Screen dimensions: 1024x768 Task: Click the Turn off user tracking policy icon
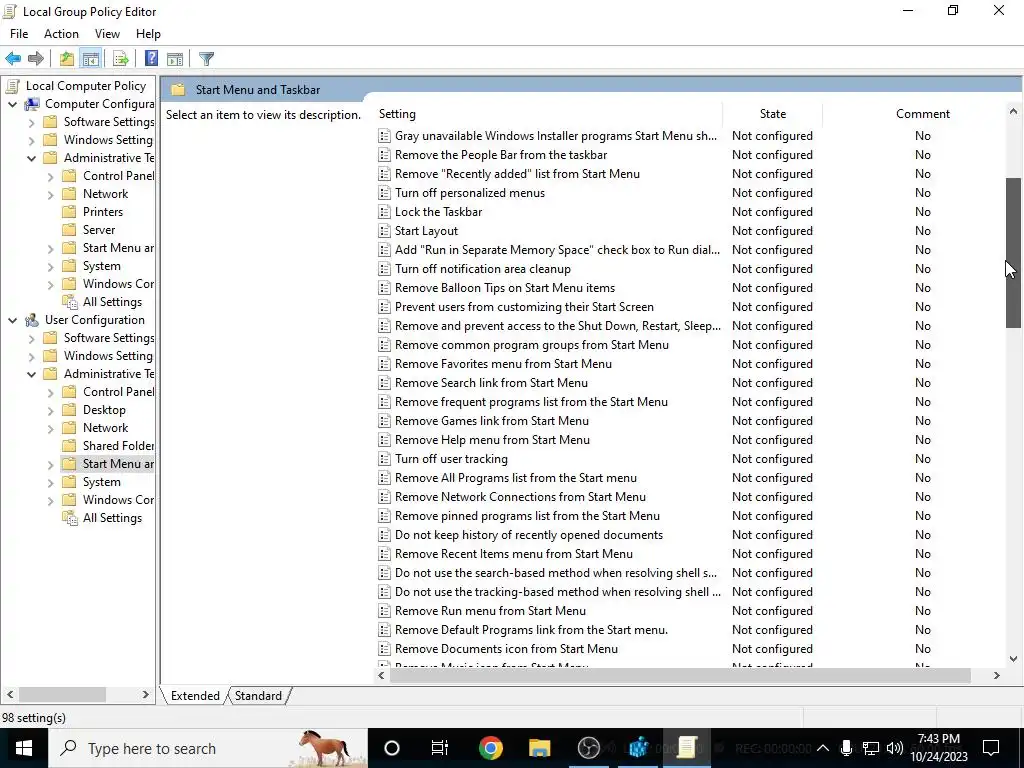[x=385, y=458]
